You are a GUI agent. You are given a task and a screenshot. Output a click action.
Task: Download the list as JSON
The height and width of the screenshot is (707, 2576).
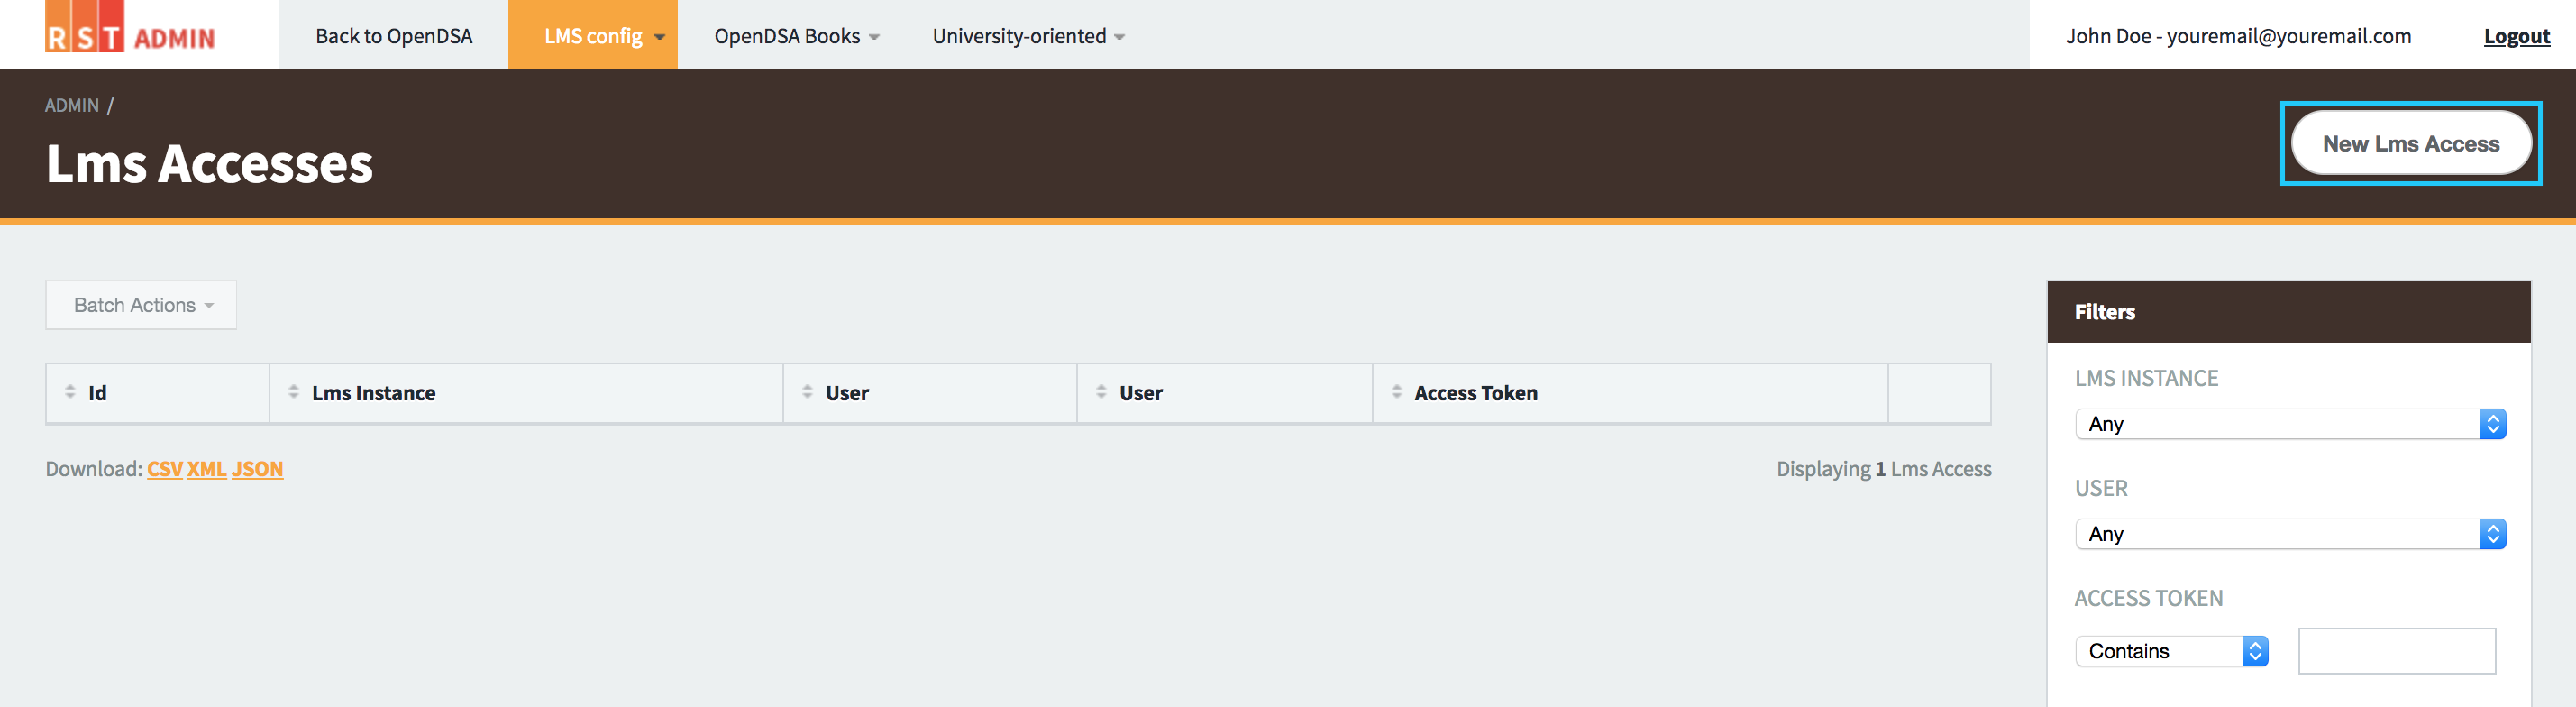[257, 469]
